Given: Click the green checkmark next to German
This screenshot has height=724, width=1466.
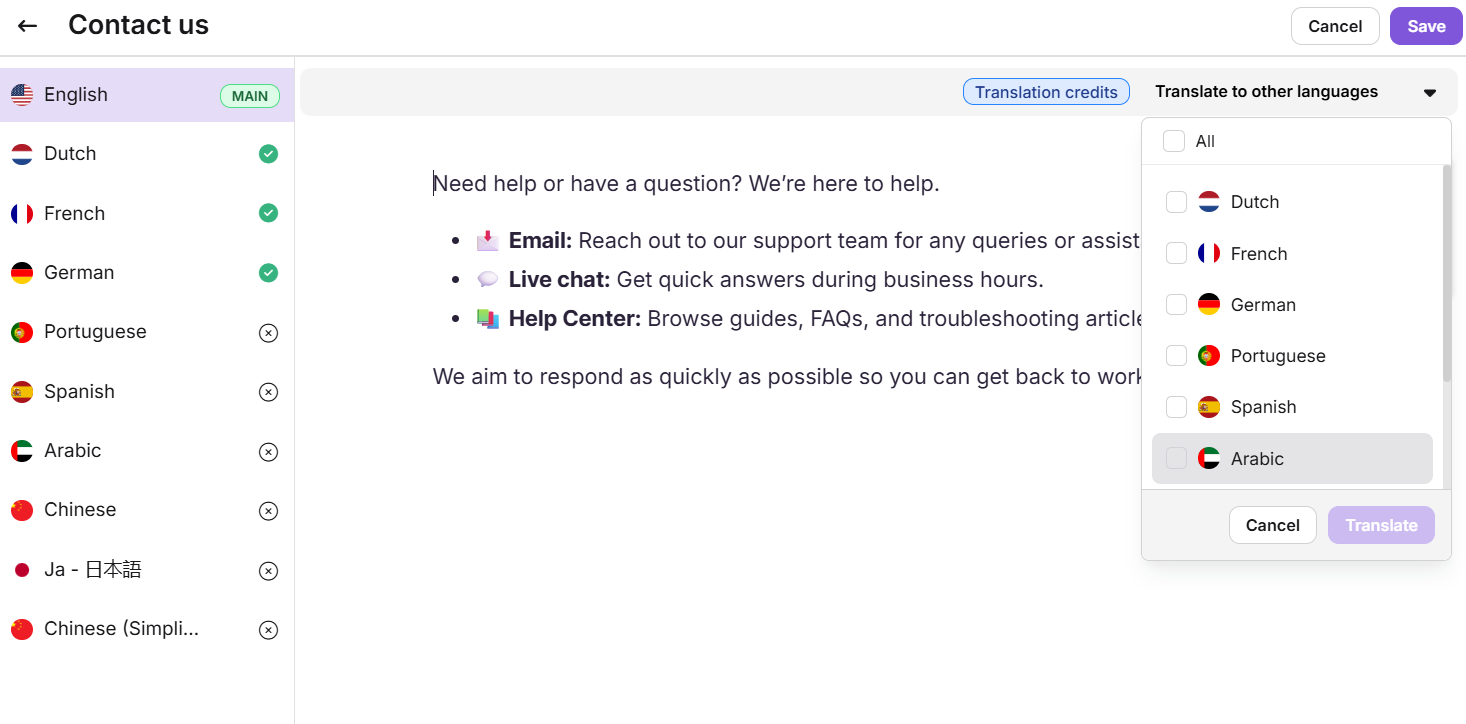Looking at the screenshot, I should point(268,272).
